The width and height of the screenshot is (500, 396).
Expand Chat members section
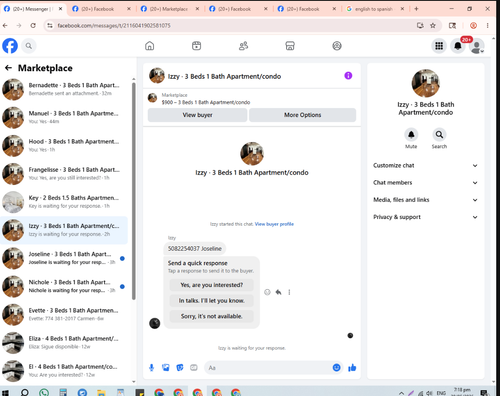tap(425, 183)
